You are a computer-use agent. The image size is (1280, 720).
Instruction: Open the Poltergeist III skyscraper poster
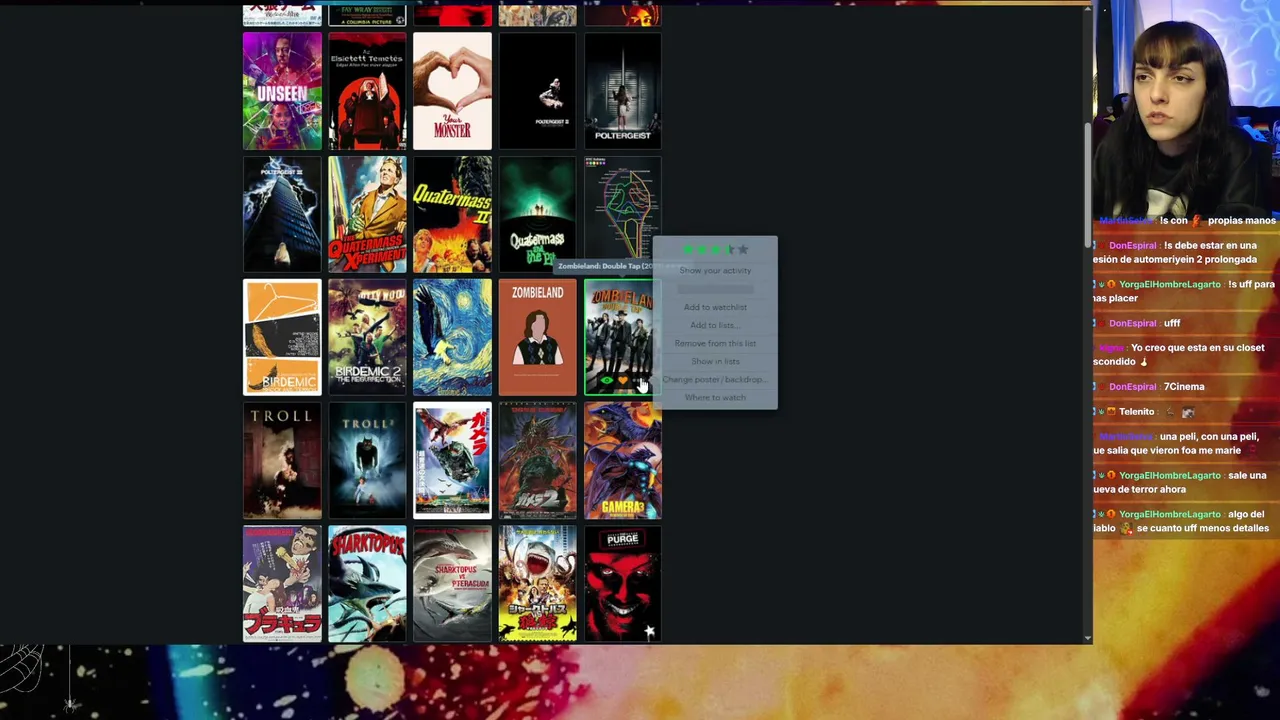coord(282,214)
